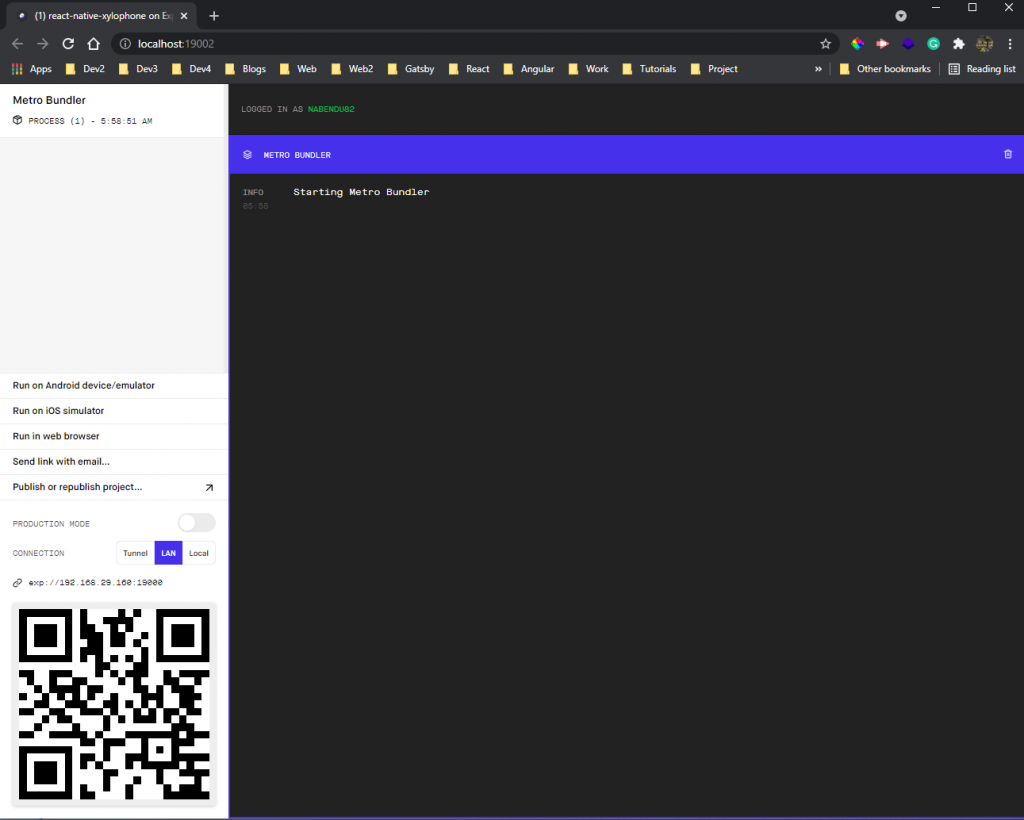Click the process cube icon in sidebar
The image size is (1024, 820).
(18, 120)
